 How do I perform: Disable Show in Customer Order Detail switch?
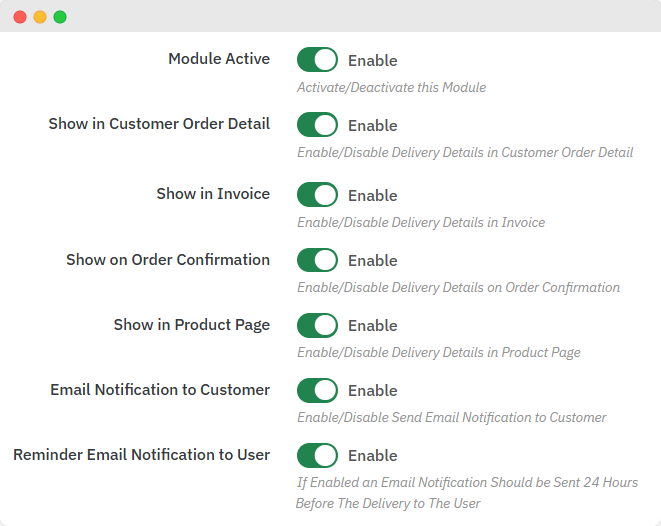pos(317,125)
